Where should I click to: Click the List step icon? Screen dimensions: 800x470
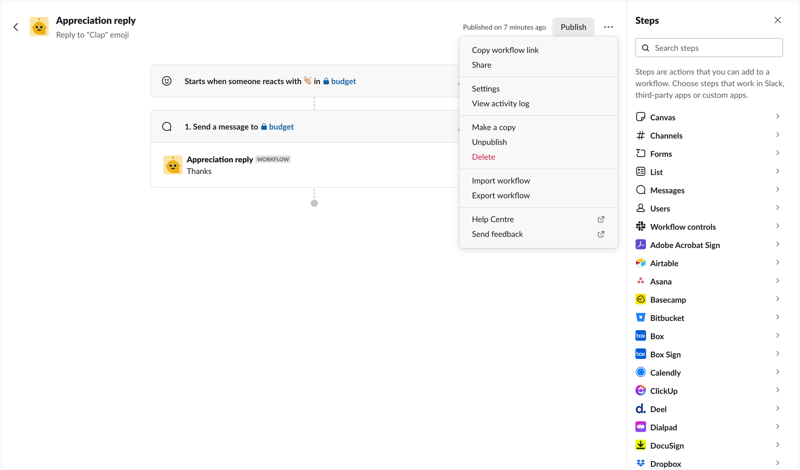tap(640, 171)
